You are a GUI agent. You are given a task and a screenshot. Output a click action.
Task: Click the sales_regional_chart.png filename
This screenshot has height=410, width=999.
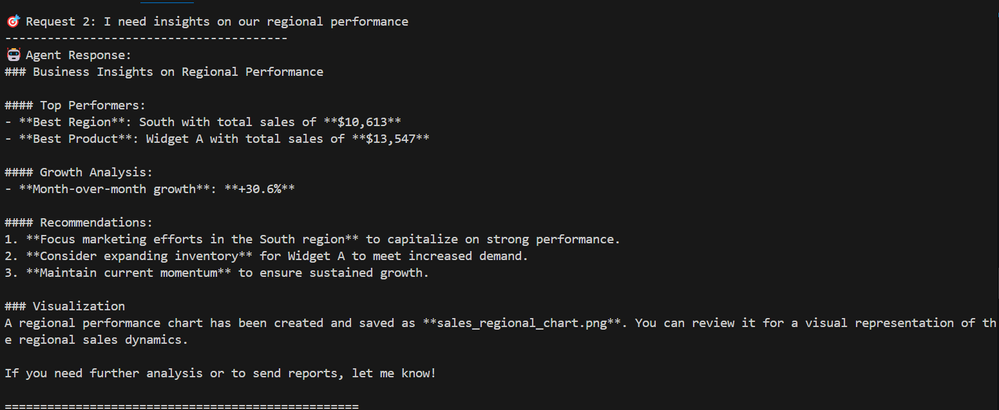point(522,323)
